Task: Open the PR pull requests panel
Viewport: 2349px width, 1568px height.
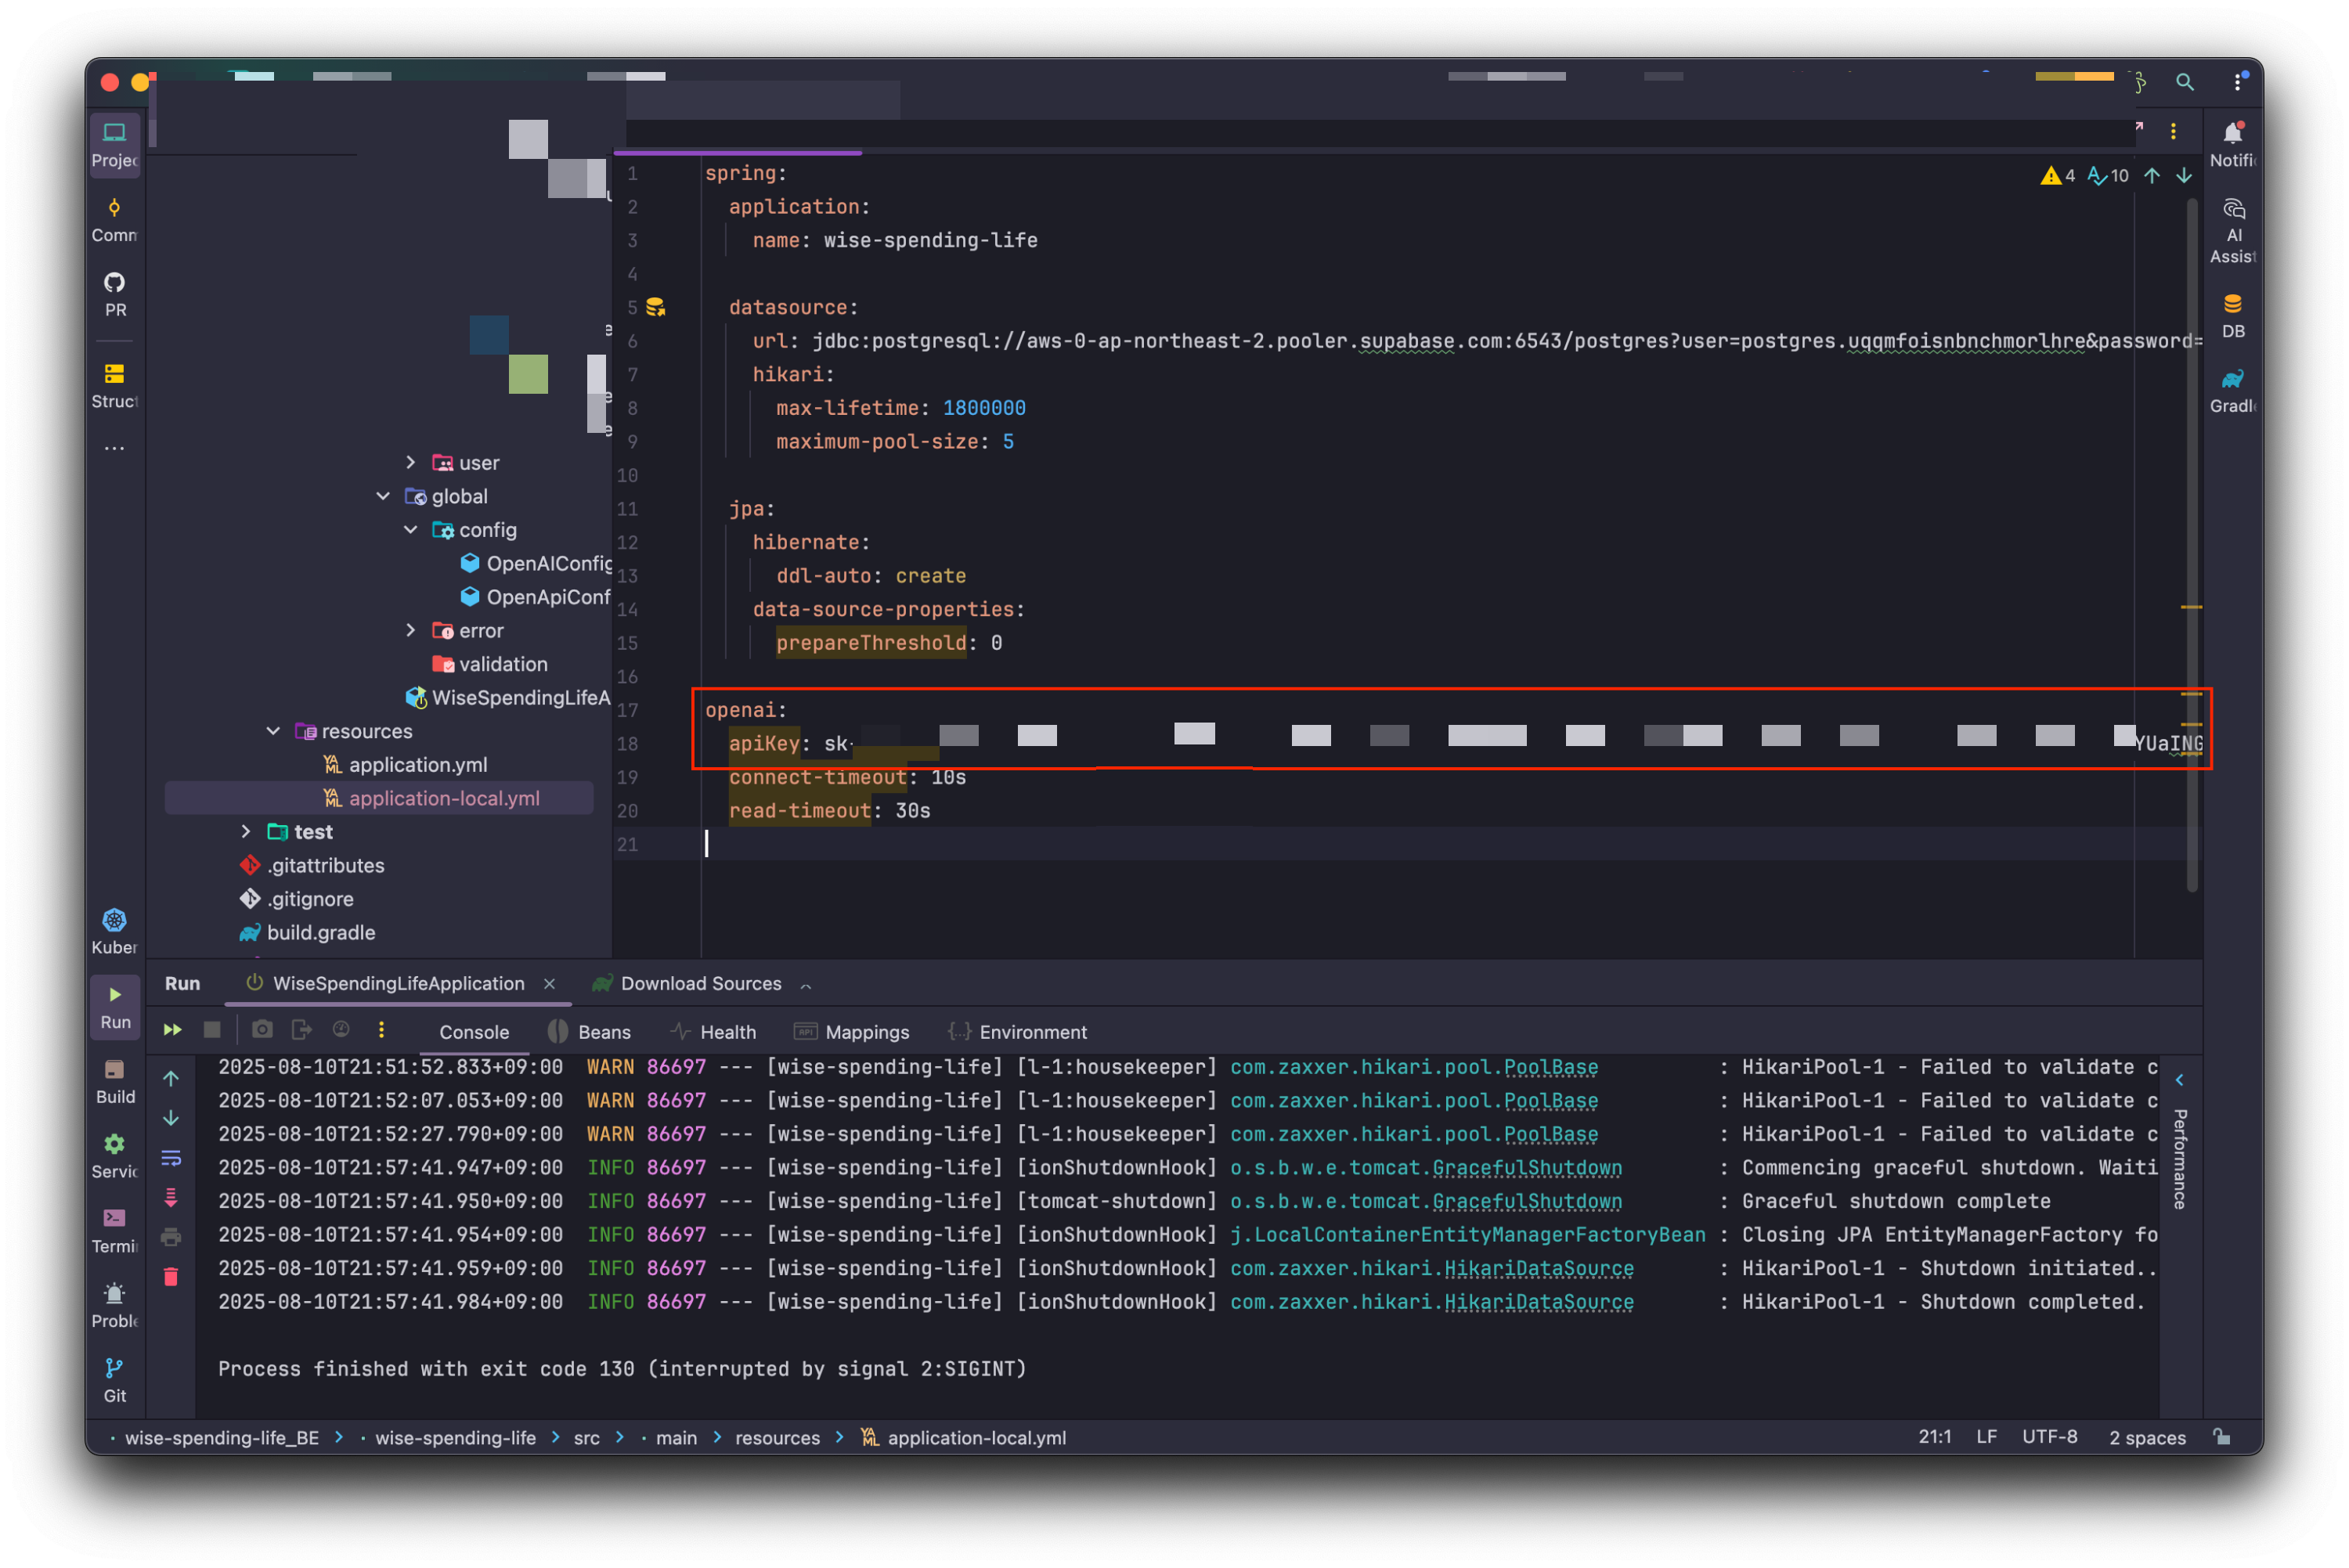Action: tap(114, 295)
